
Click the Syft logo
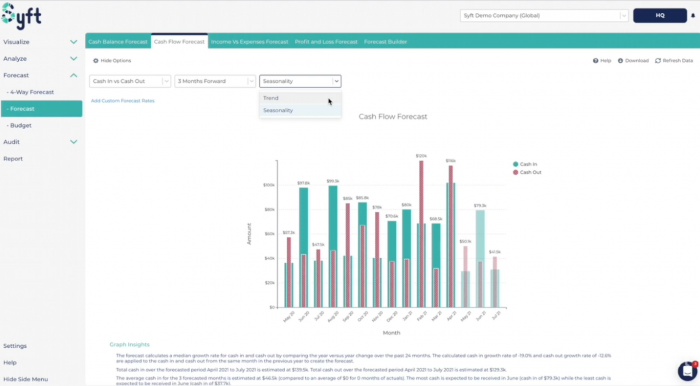[x=21, y=16]
